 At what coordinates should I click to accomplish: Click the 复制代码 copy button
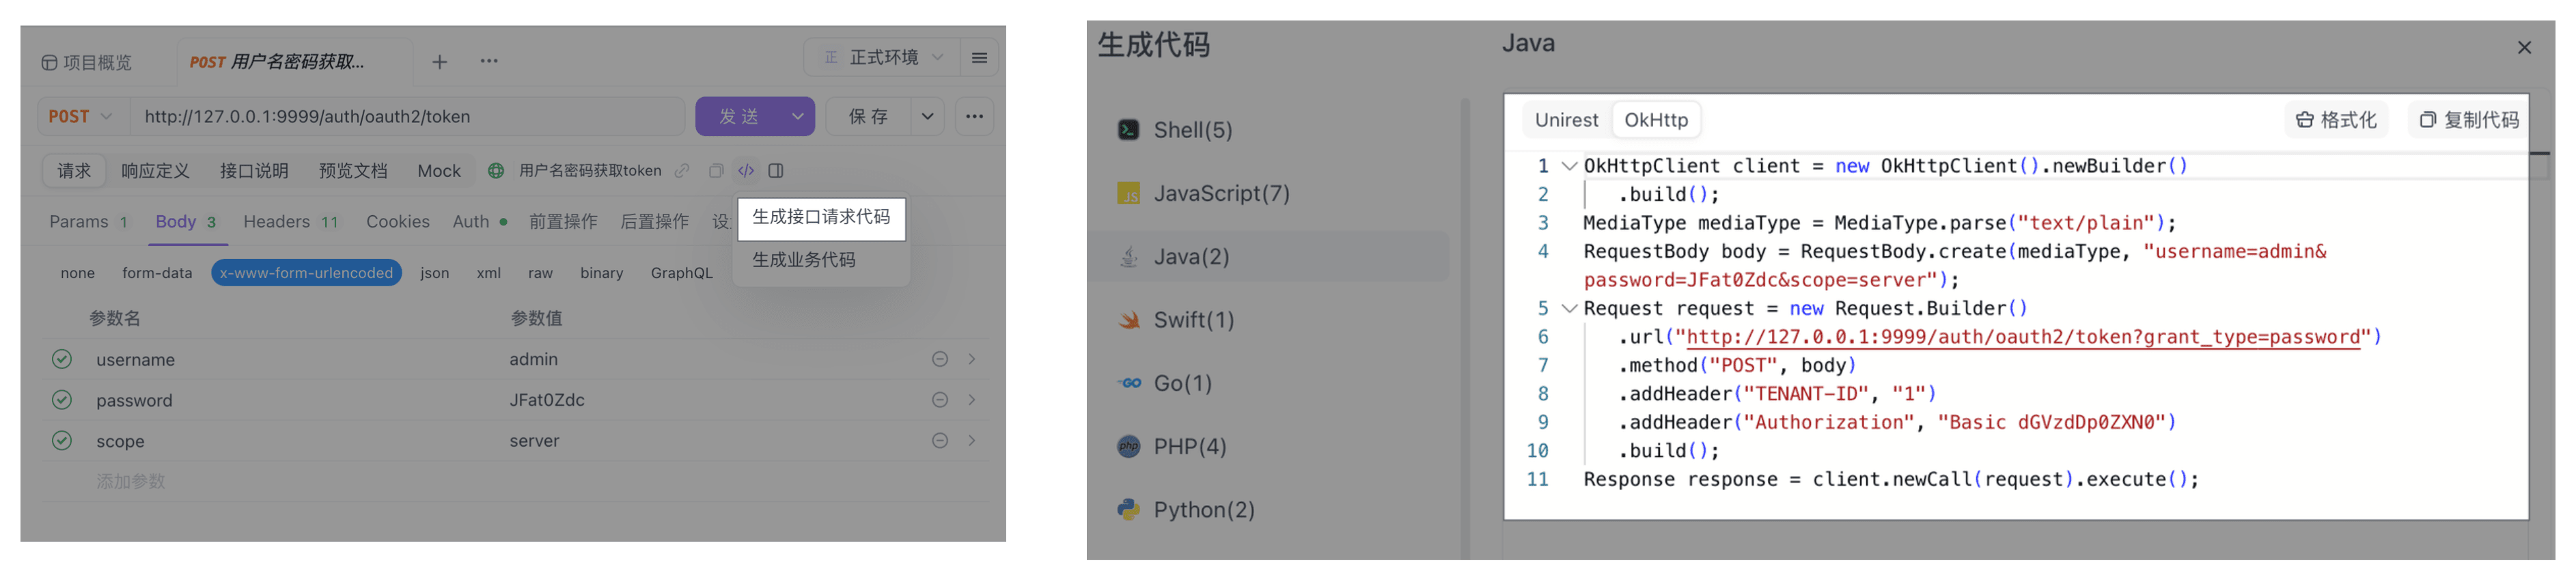click(2469, 120)
